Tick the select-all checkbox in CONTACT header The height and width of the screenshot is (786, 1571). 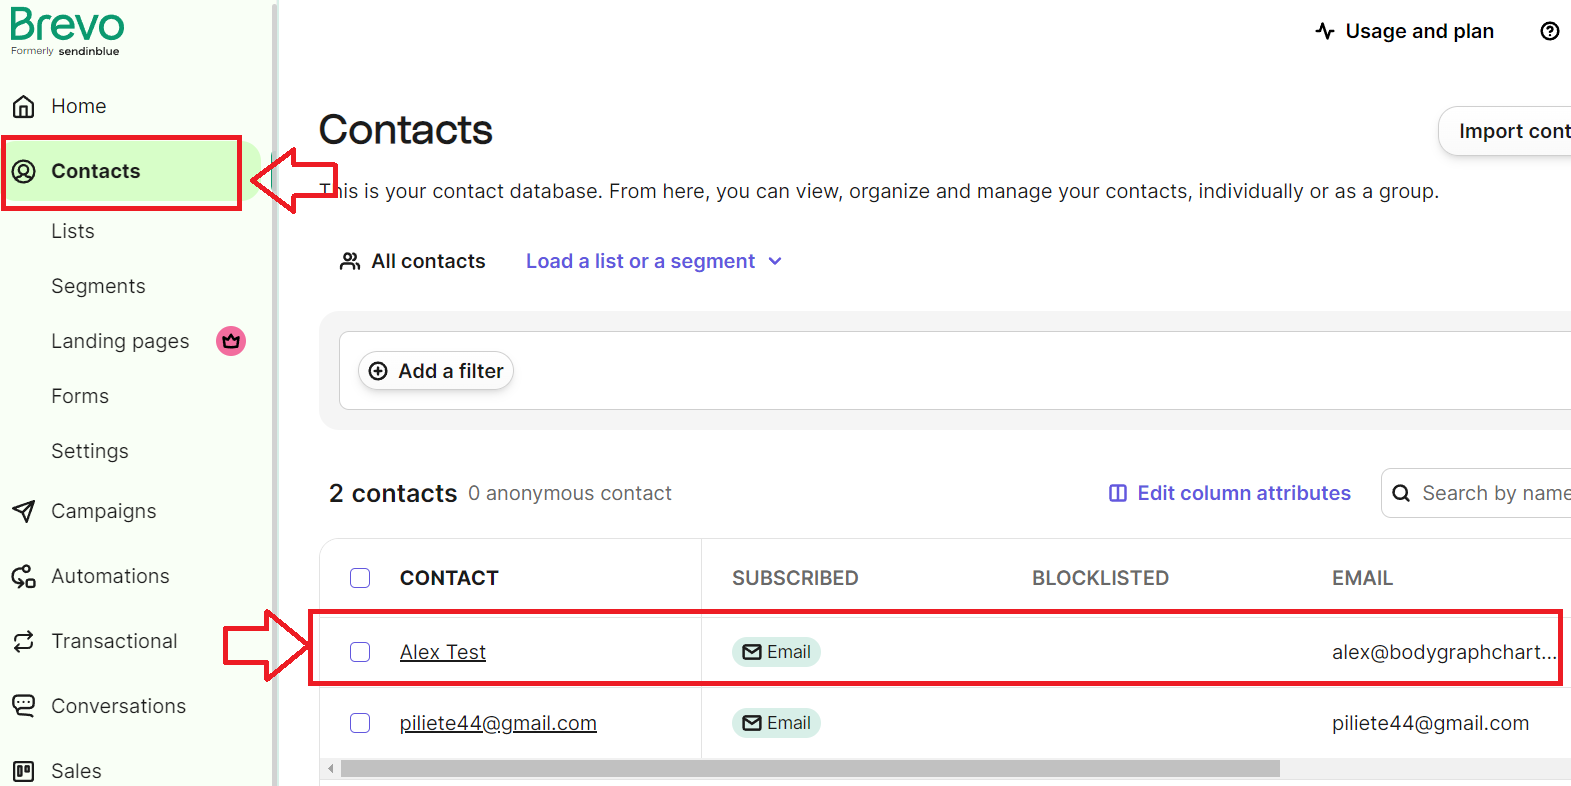(360, 578)
